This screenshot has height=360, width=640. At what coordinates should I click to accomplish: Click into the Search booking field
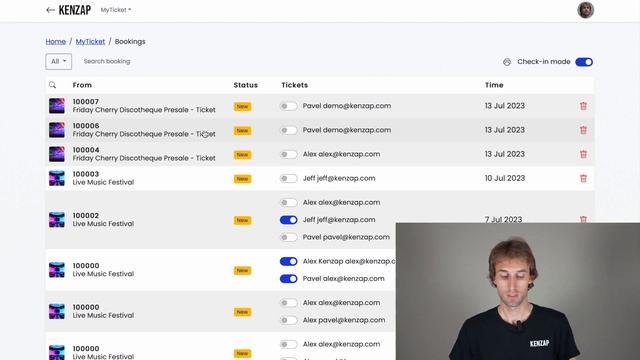[x=107, y=61]
